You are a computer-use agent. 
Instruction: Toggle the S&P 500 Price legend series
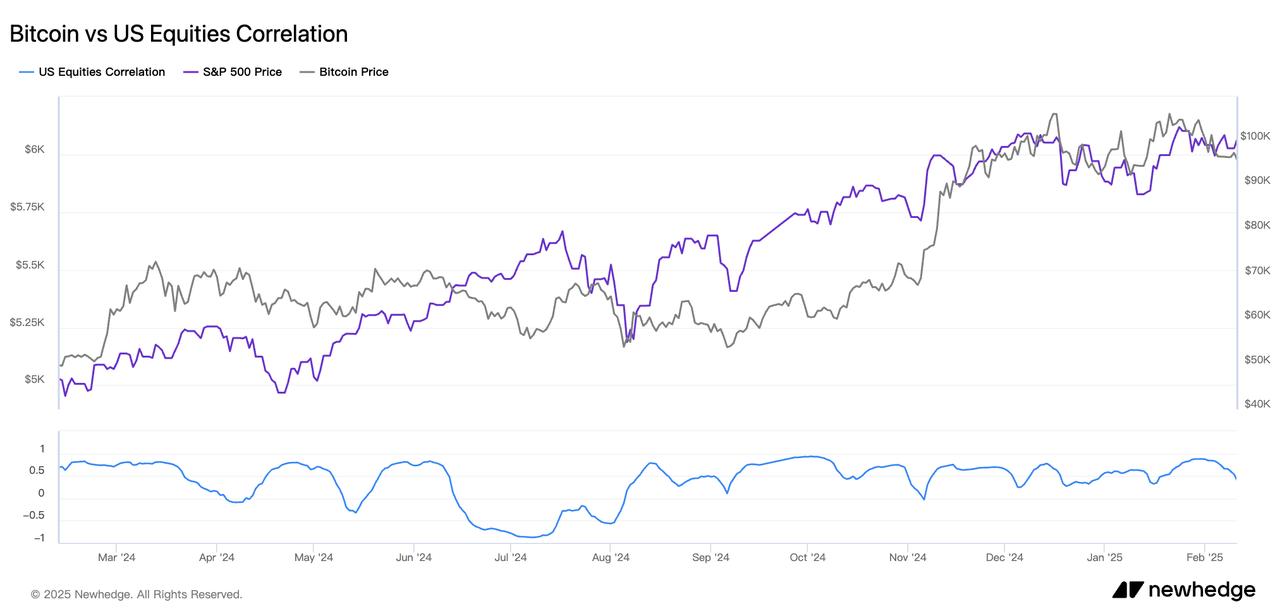click(x=242, y=72)
